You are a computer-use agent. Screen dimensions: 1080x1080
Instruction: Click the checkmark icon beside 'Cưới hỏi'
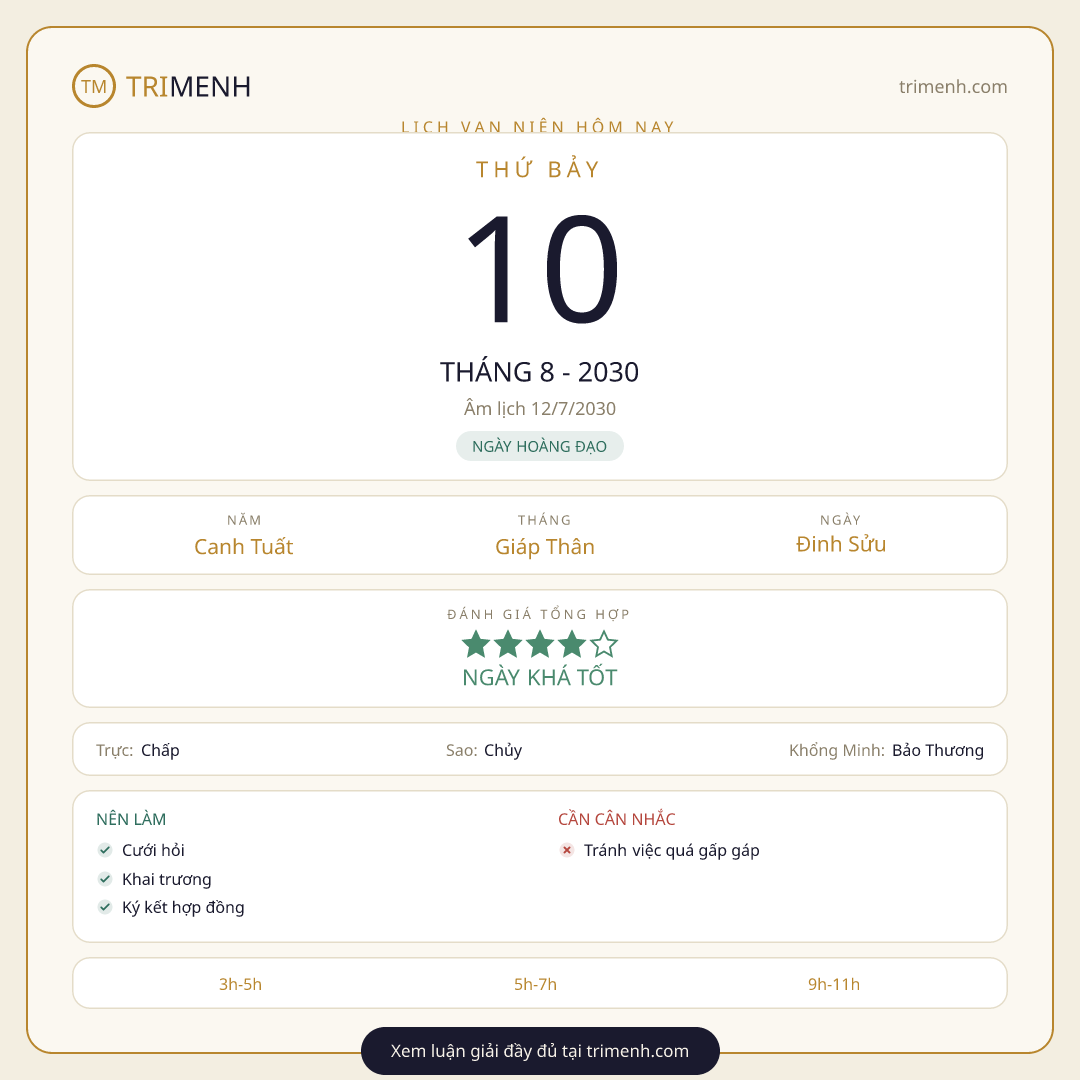pos(105,850)
